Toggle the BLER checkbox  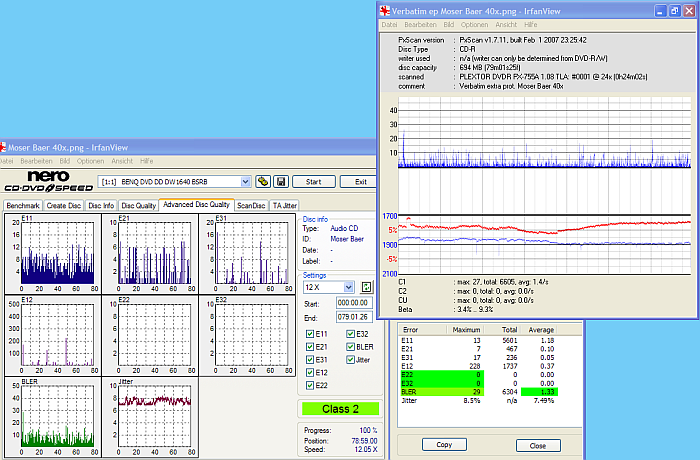[x=350, y=347]
